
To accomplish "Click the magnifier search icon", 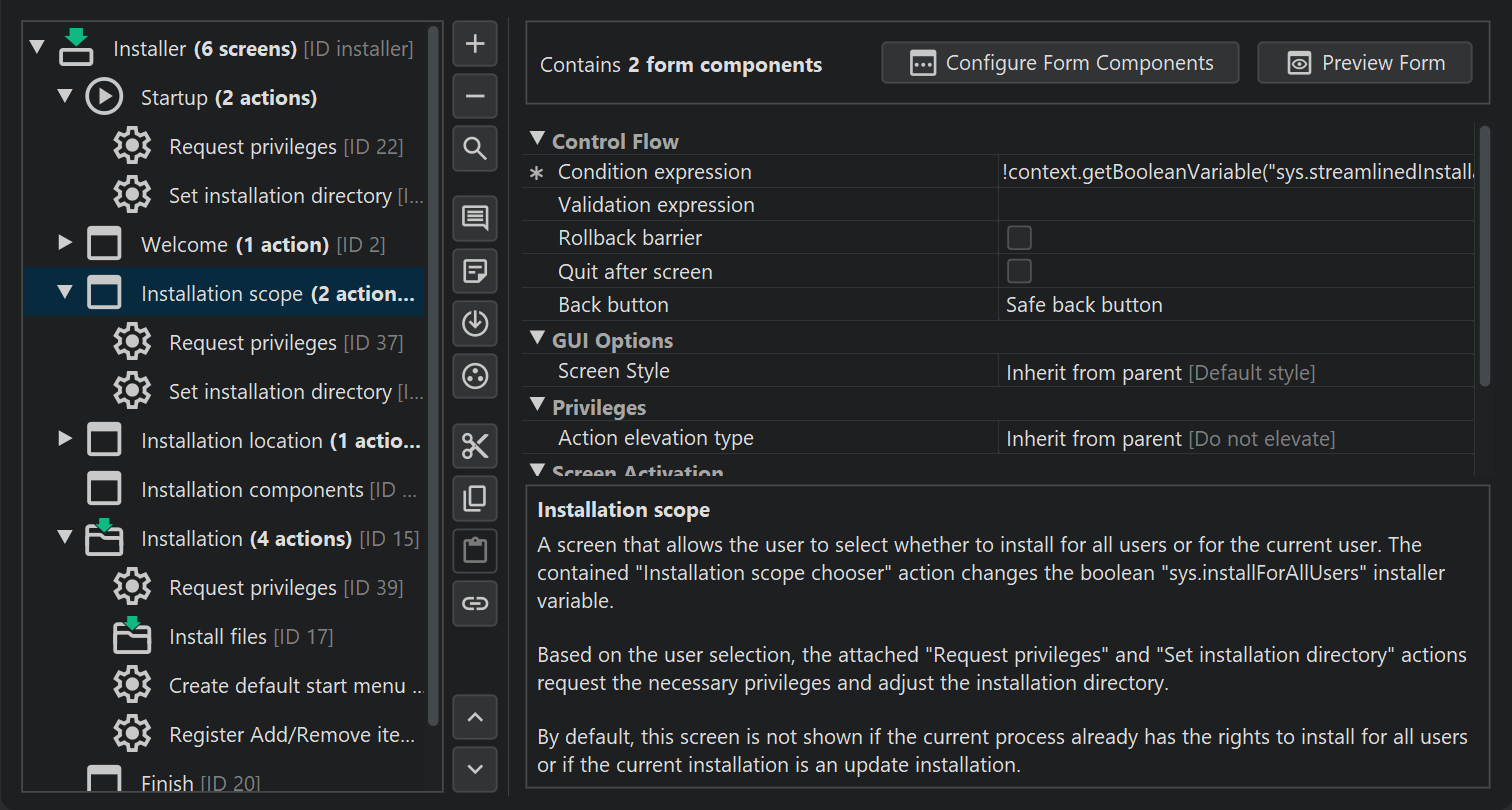I will click(475, 150).
